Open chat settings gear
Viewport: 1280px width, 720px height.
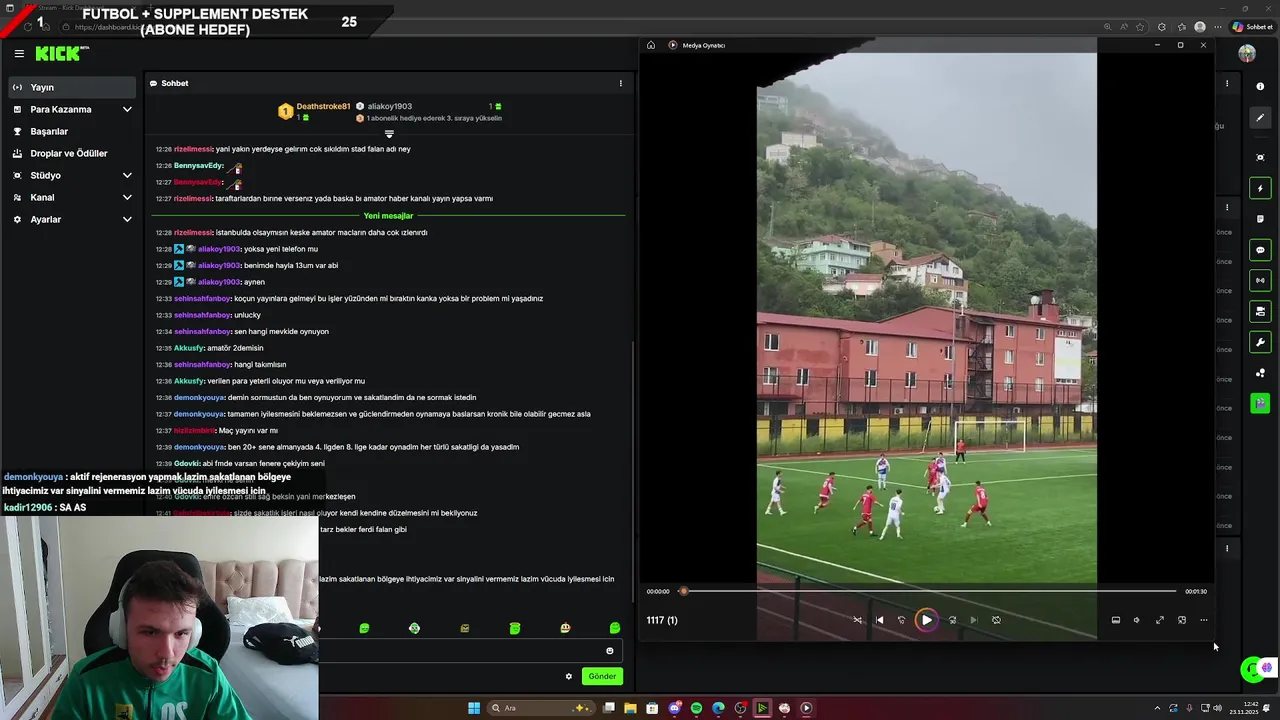569,676
